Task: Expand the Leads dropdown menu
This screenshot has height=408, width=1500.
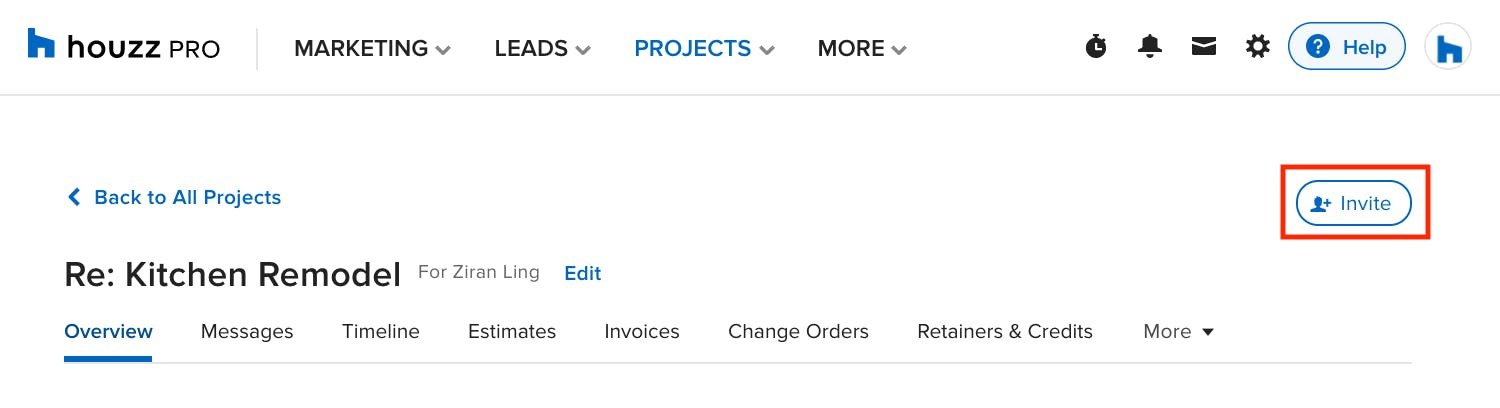Action: click(x=542, y=48)
